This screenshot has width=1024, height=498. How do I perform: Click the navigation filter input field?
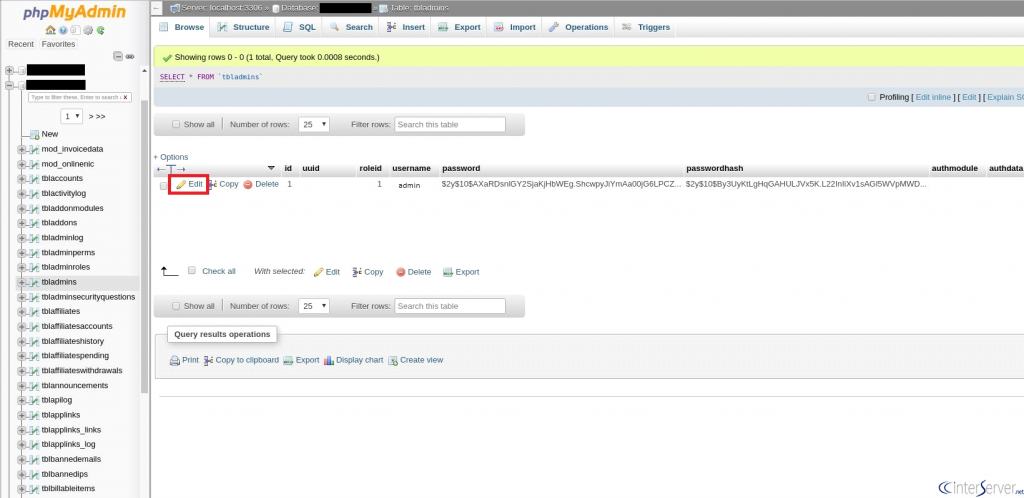[80, 97]
